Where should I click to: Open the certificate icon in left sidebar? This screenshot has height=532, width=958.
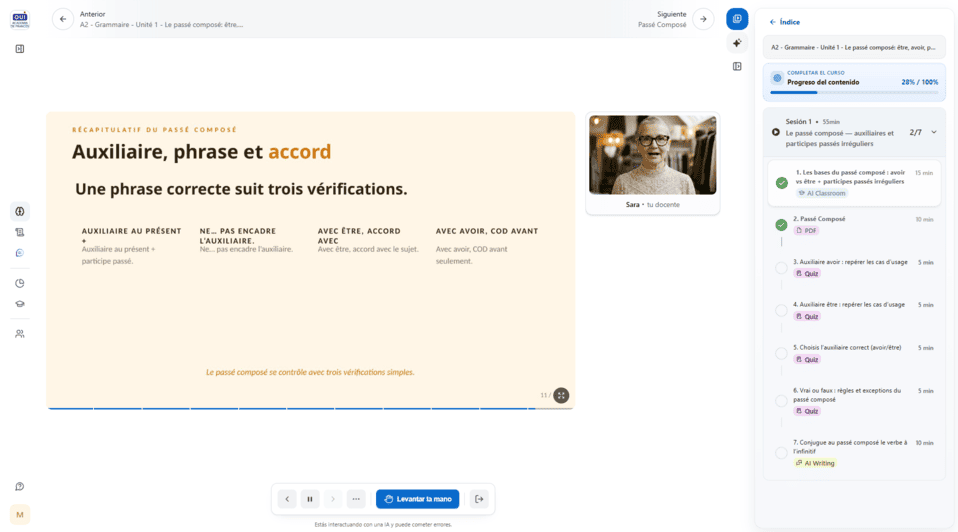(x=20, y=232)
